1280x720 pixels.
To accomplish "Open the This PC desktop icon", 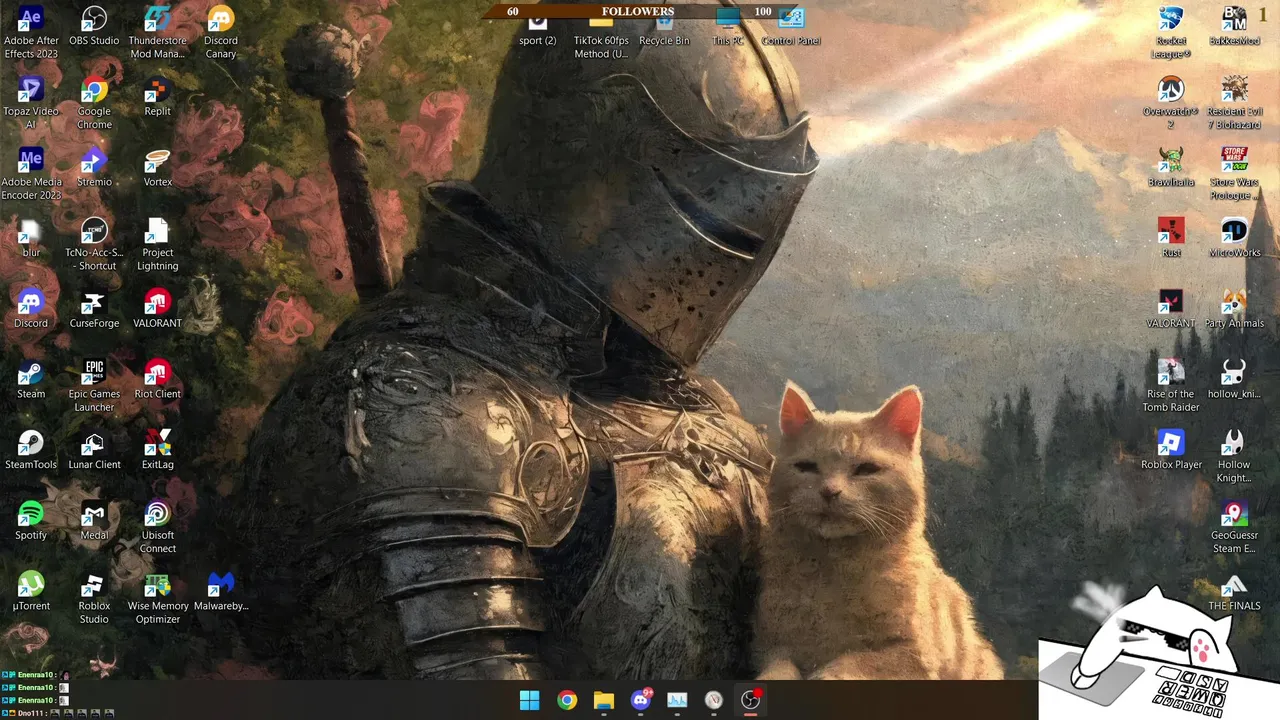I will 728,28.
